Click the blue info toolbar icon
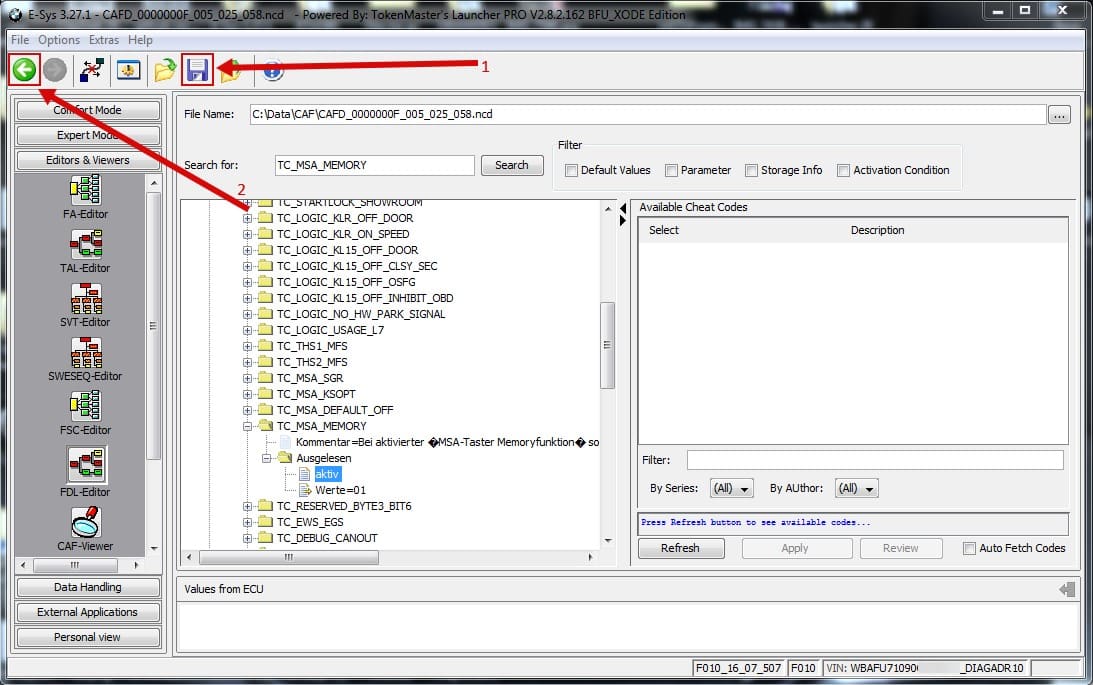The image size is (1093, 685). (273, 70)
